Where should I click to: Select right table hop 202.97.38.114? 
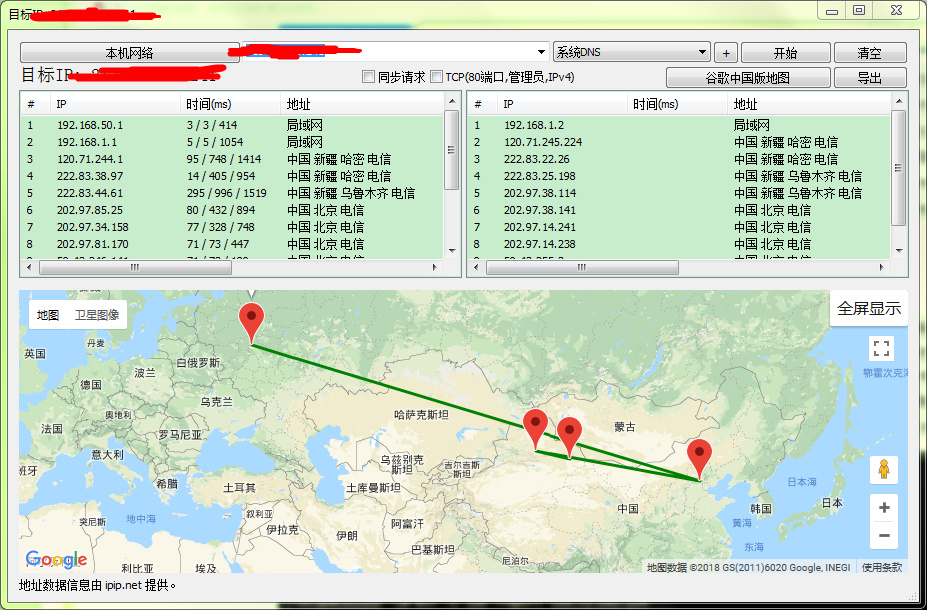pyautogui.click(x=679, y=193)
